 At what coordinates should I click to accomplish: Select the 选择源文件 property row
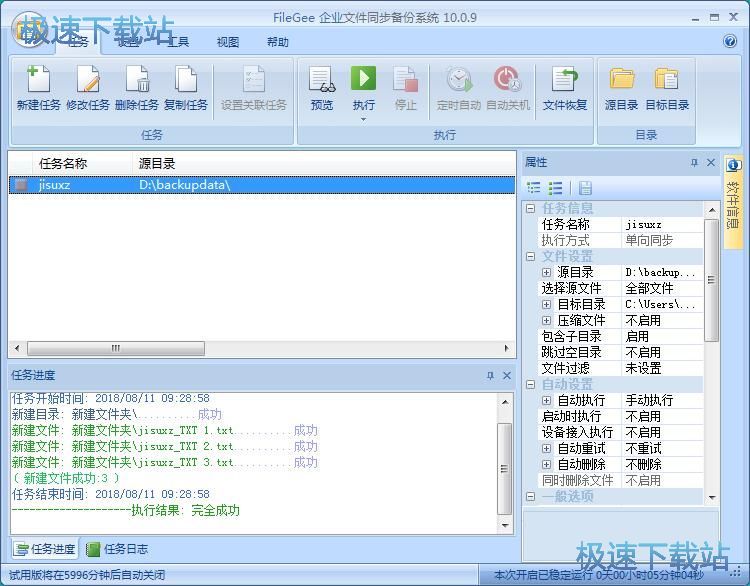tap(620, 288)
